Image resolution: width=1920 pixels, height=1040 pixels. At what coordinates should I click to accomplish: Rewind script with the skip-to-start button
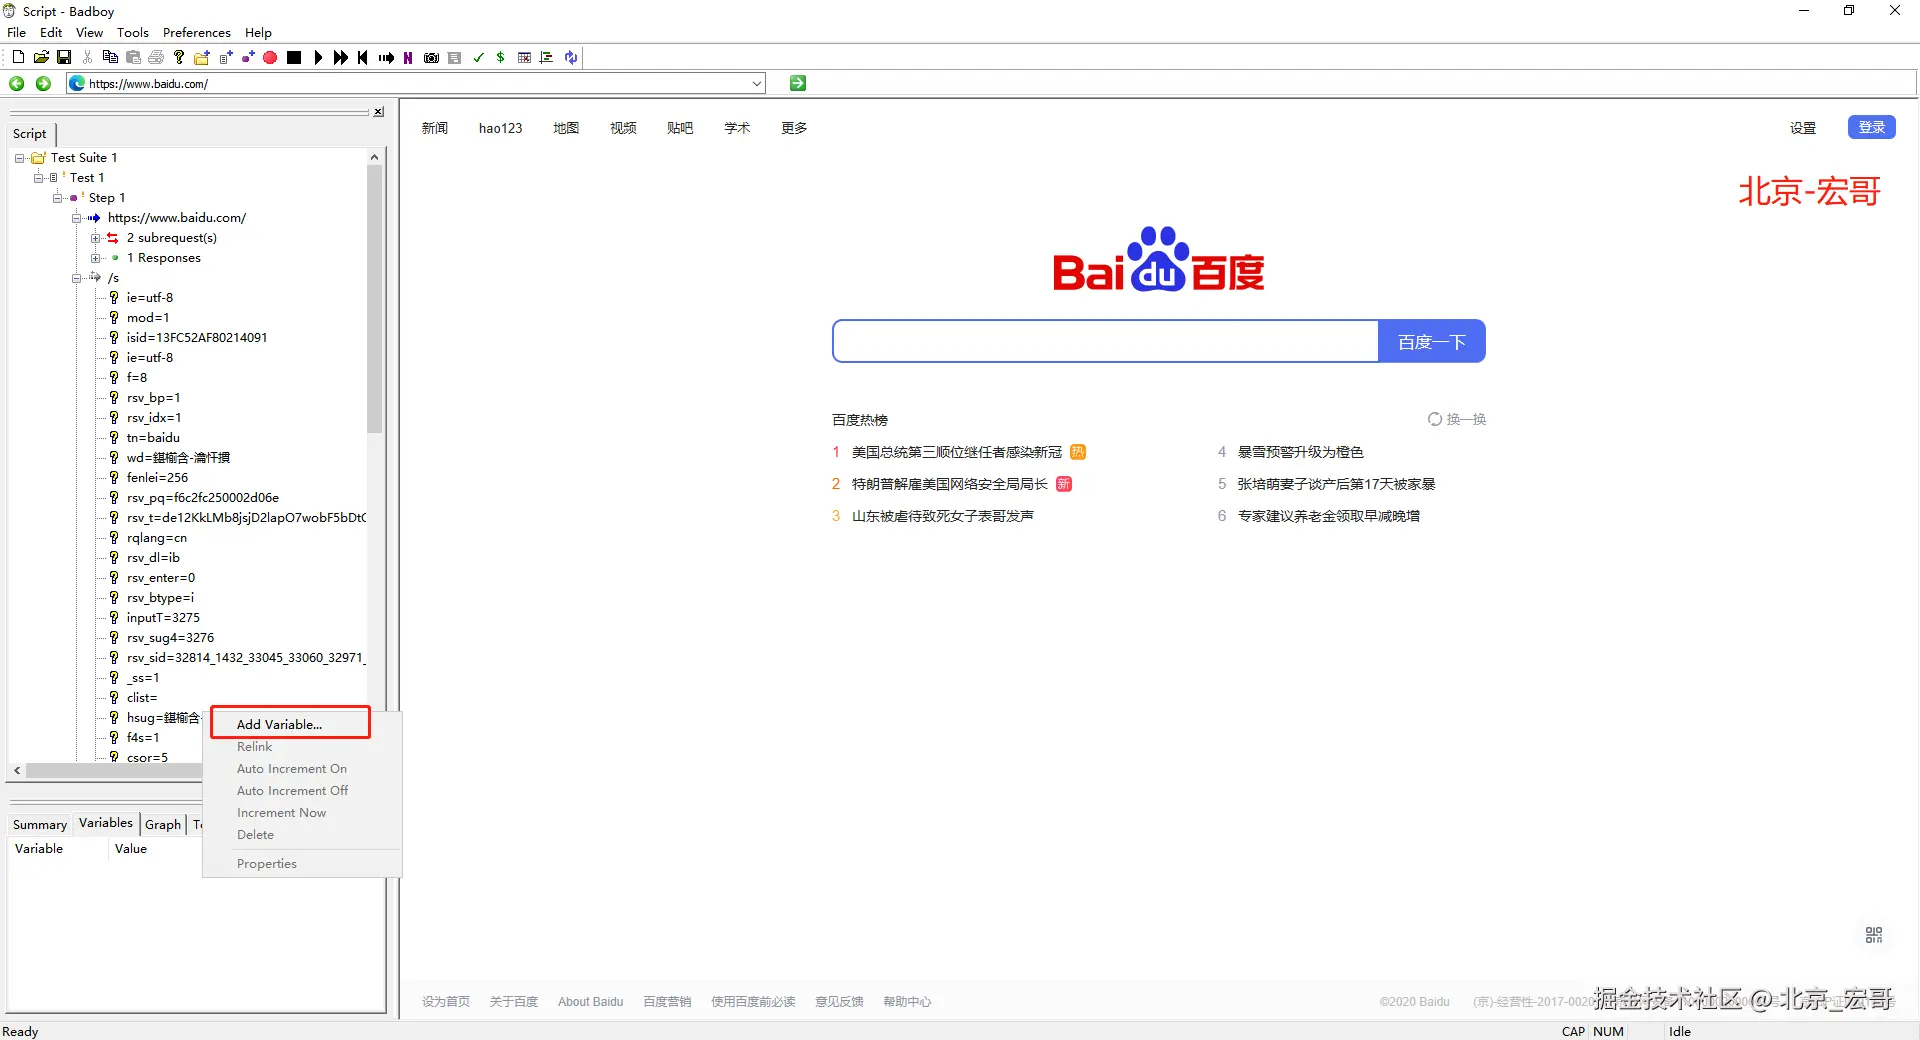click(363, 58)
